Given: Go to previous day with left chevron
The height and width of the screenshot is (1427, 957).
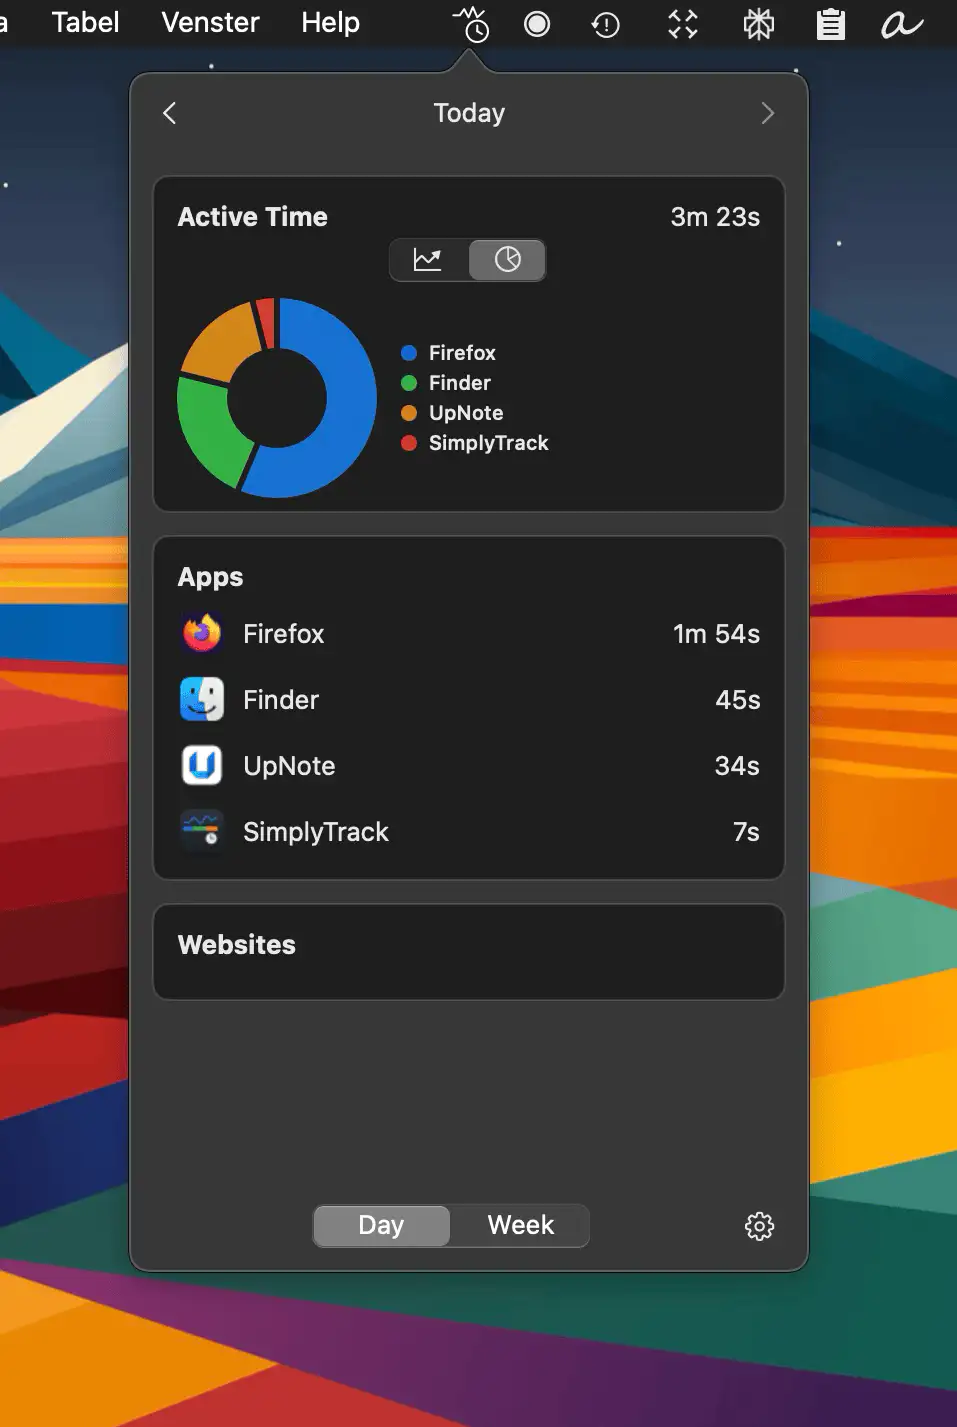Looking at the screenshot, I should point(170,113).
